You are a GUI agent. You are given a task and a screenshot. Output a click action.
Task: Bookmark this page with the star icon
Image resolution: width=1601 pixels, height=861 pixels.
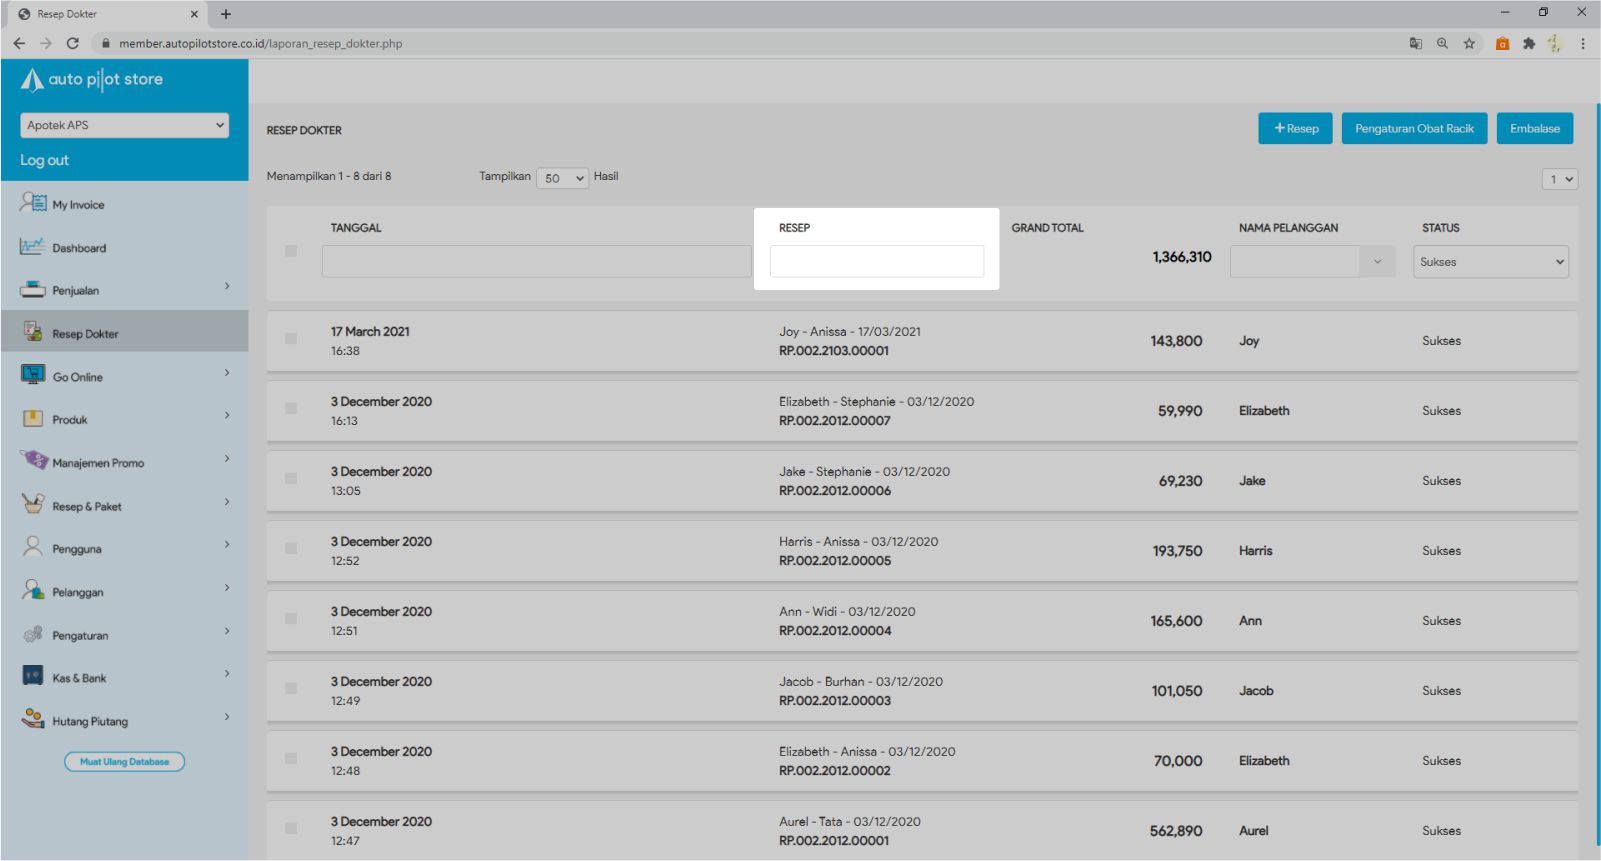1469,44
